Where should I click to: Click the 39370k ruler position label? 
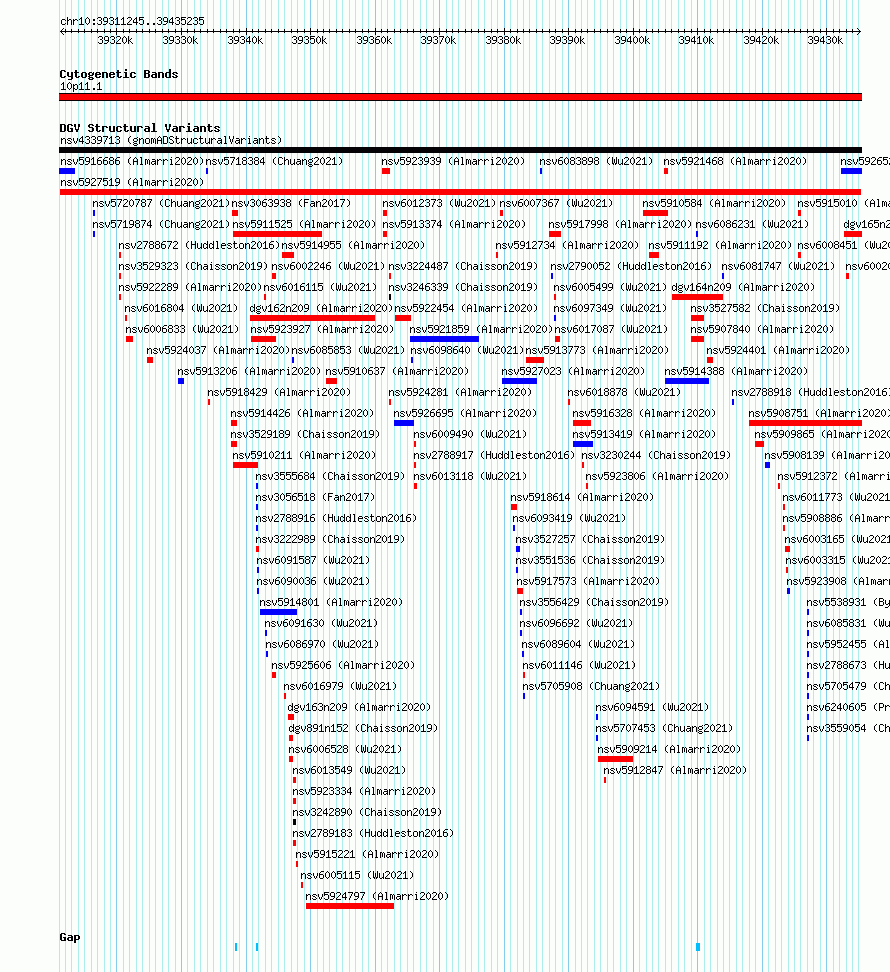coord(438,40)
